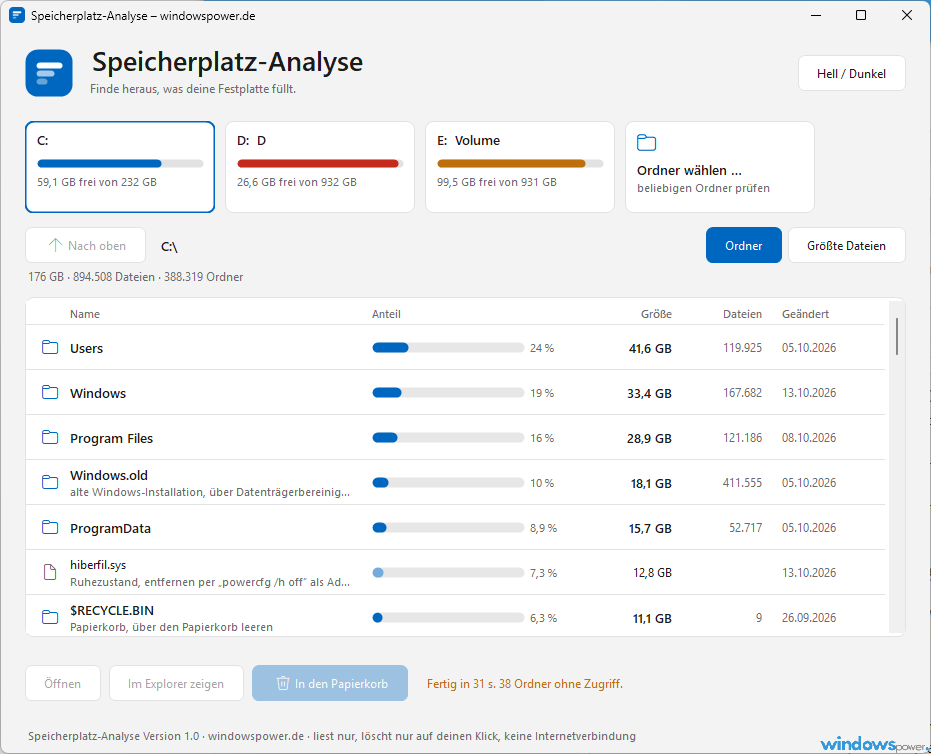Click the hiberfil.sys 7,3 % share bar

[x=448, y=572]
